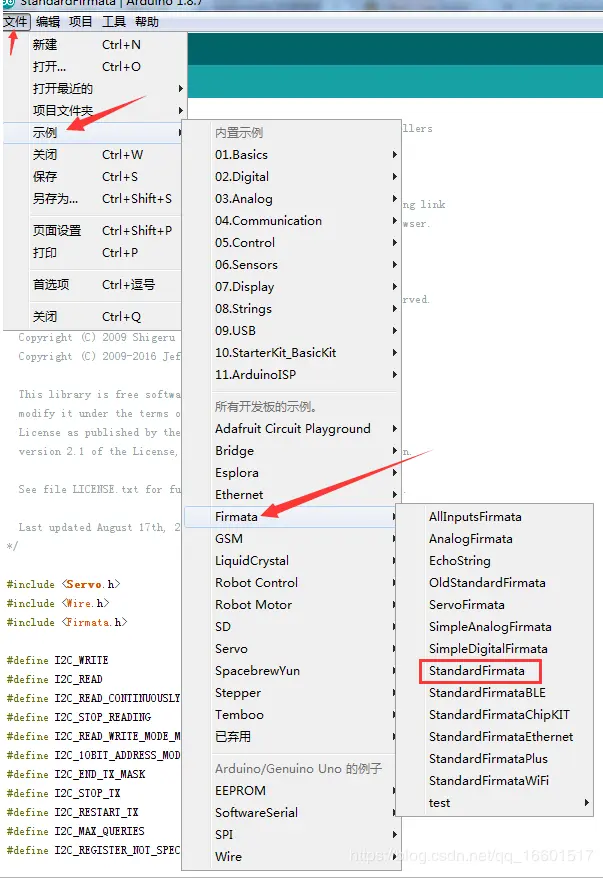Open Ethernet library examples

pos(291,494)
